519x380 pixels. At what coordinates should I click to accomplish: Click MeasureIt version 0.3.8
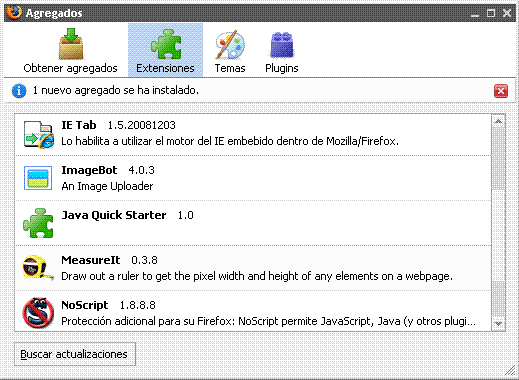point(144,260)
